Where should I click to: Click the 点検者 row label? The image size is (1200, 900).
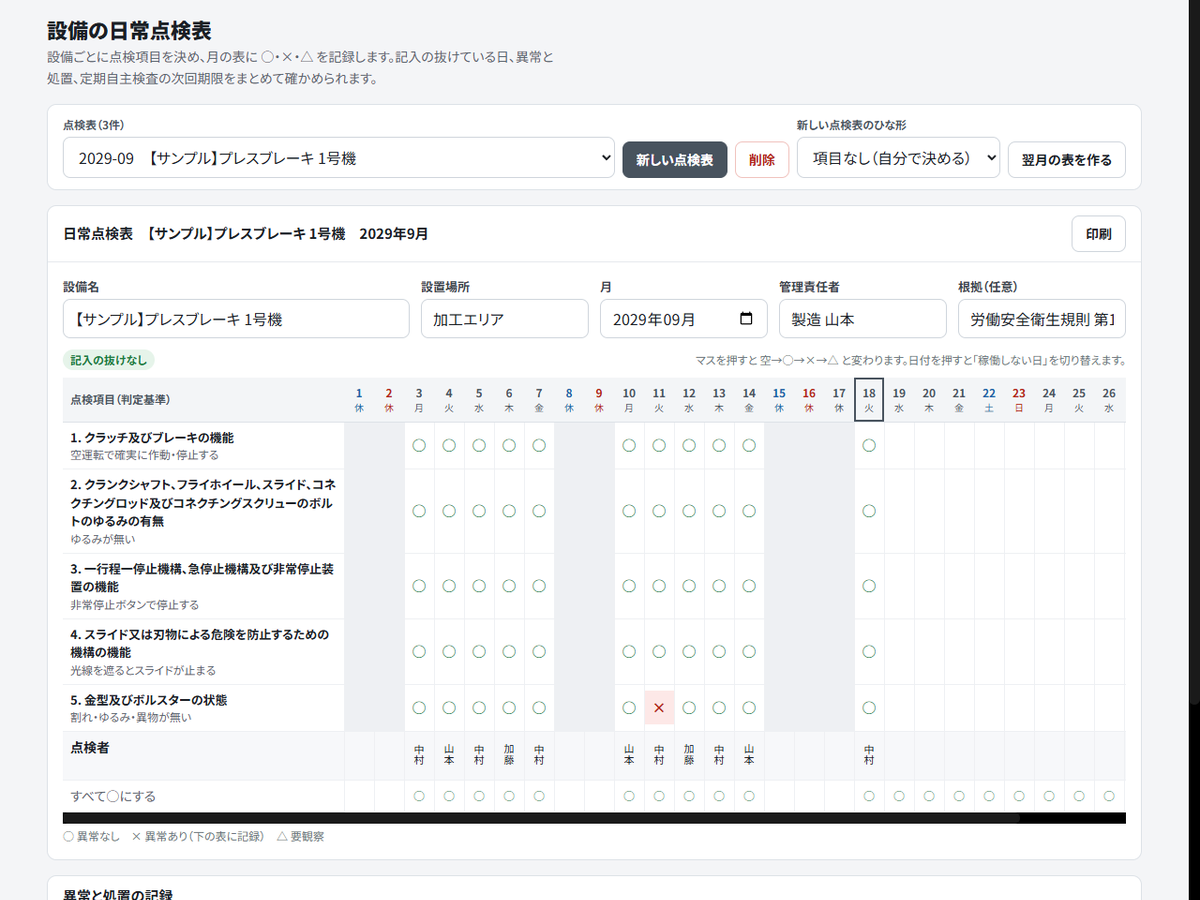pos(91,746)
